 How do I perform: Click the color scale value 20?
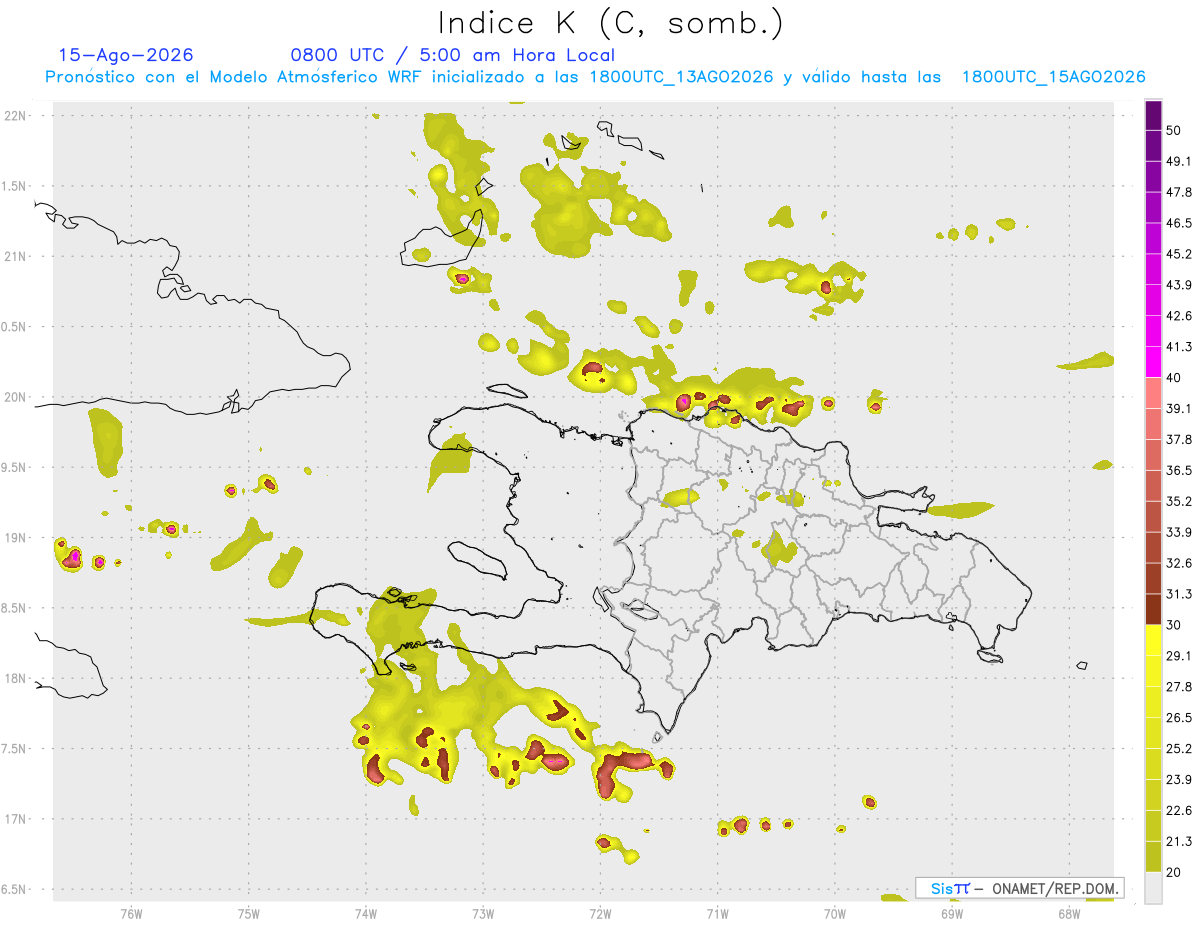(1175, 872)
